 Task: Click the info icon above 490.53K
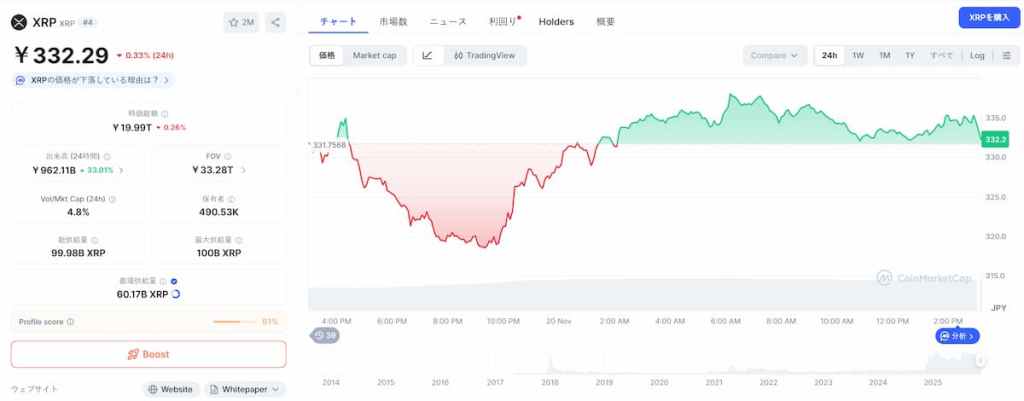pos(231,199)
